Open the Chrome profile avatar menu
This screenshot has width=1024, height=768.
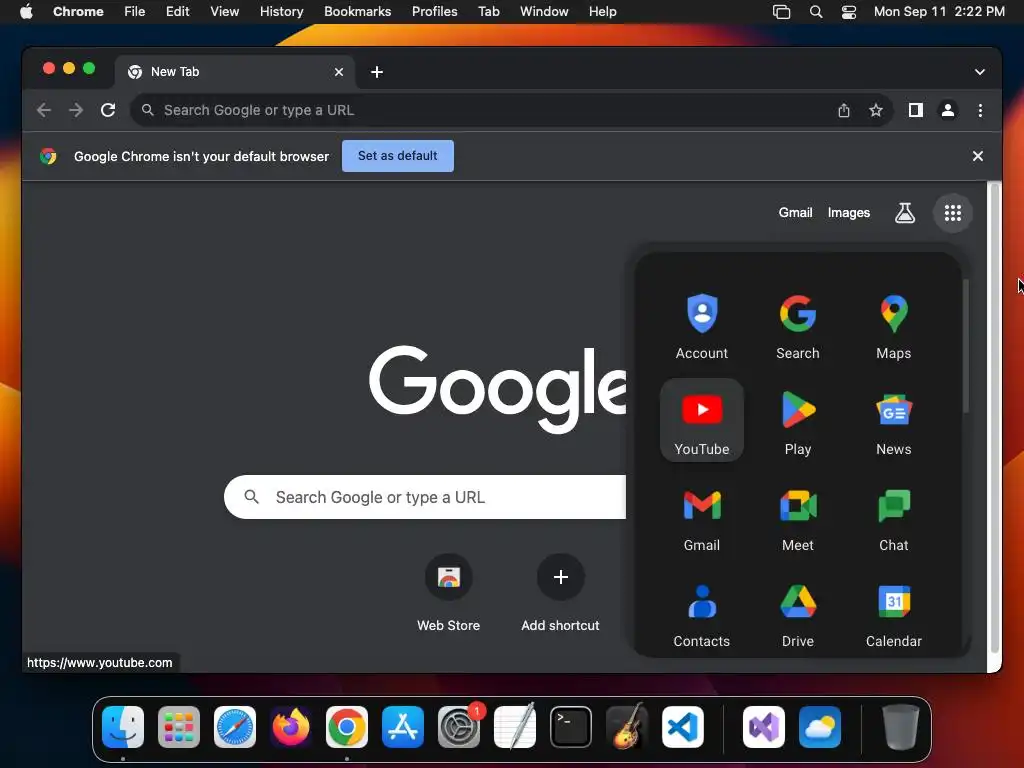point(948,110)
